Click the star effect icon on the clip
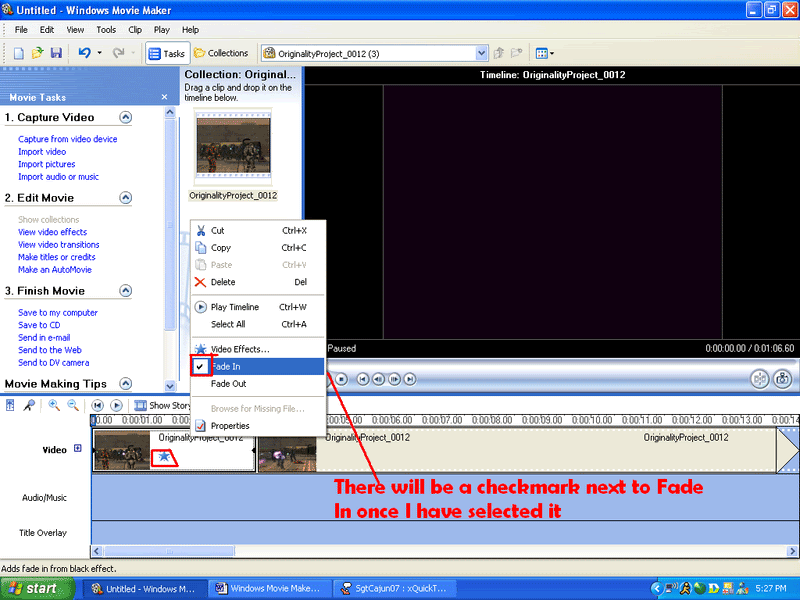The image size is (800, 600). coord(164,456)
